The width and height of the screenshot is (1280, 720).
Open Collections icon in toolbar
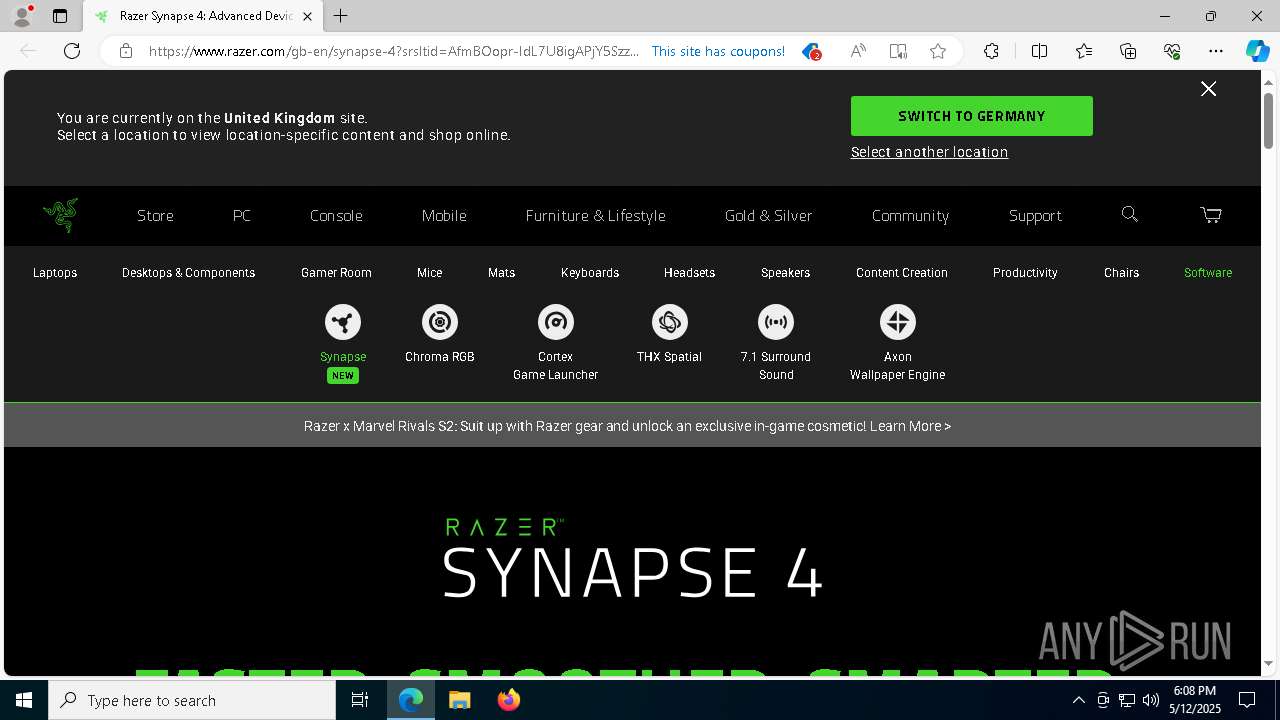(1128, 51)
